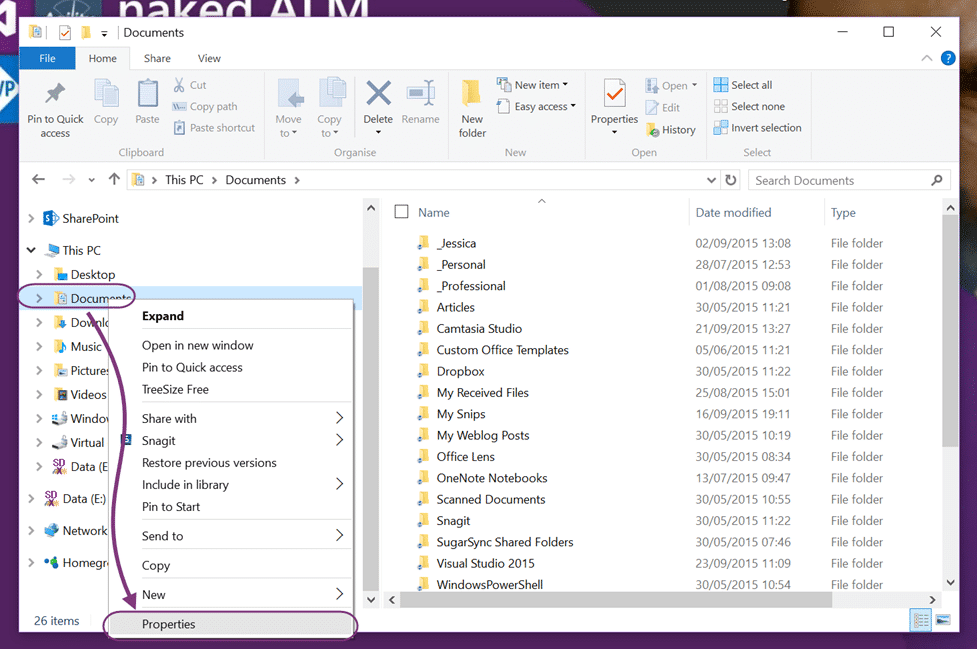Viewport: 977px width, 649px height.
Task: Switch to the View ribbon tab
Action: 209,59
